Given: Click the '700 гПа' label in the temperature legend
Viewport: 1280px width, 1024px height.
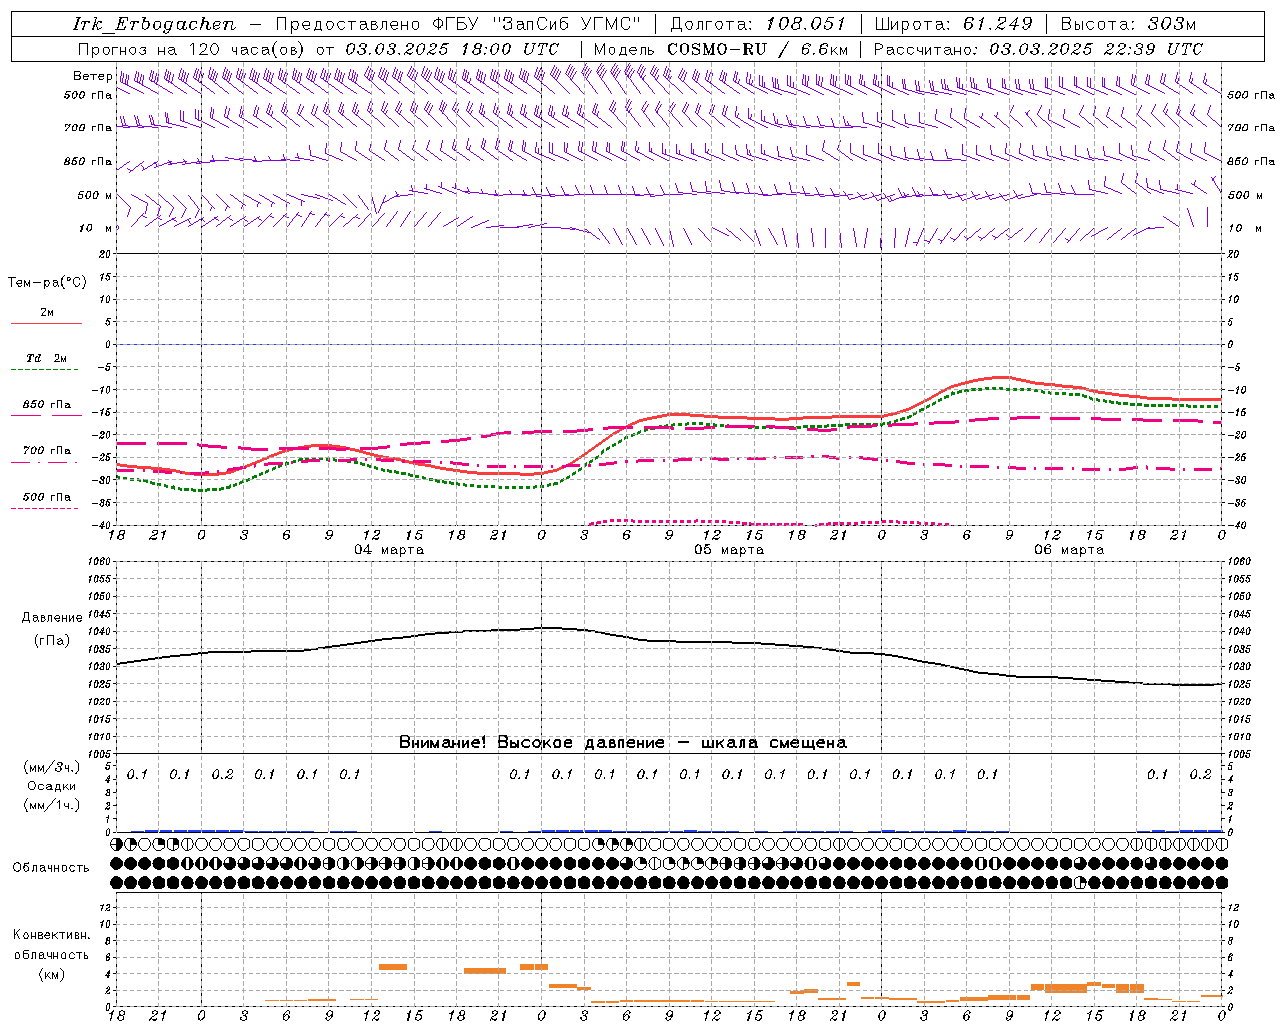Looking at the screenshot, I should pos(46,450).
